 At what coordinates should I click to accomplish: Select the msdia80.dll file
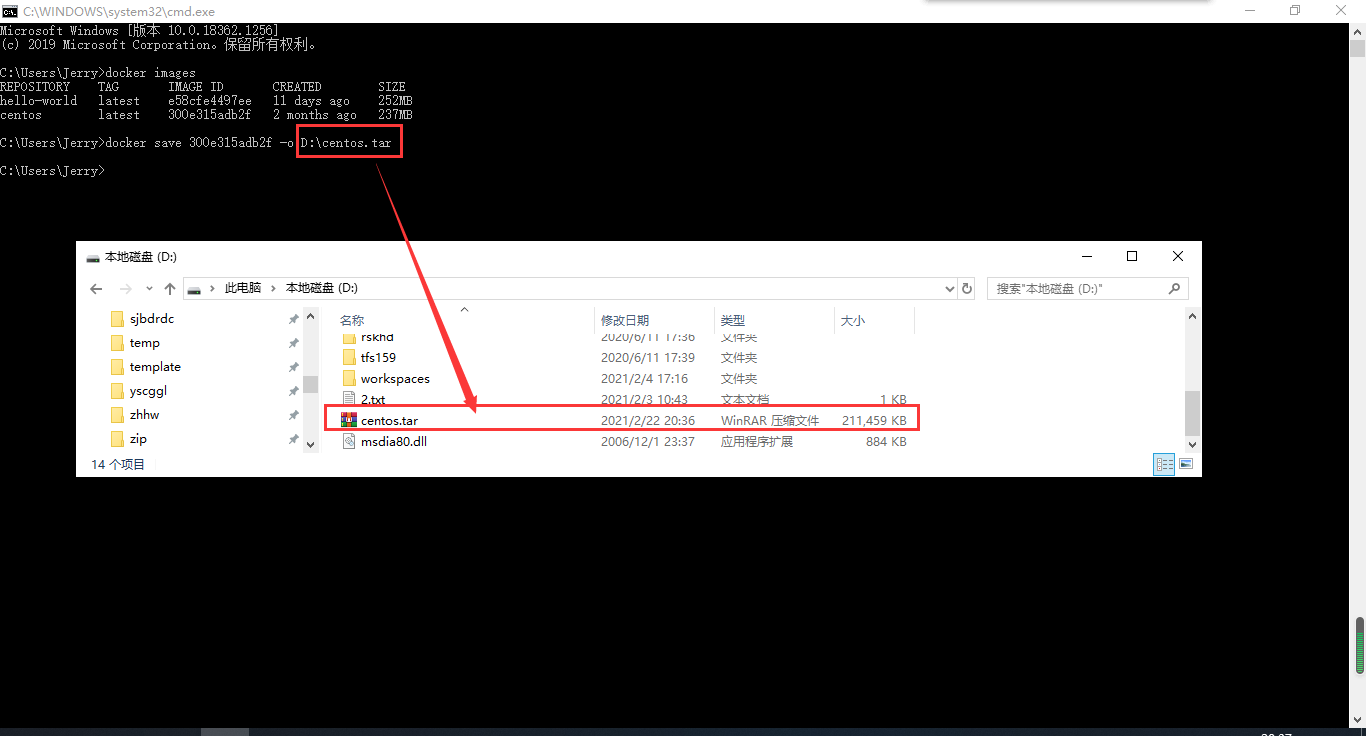point(394,442)
